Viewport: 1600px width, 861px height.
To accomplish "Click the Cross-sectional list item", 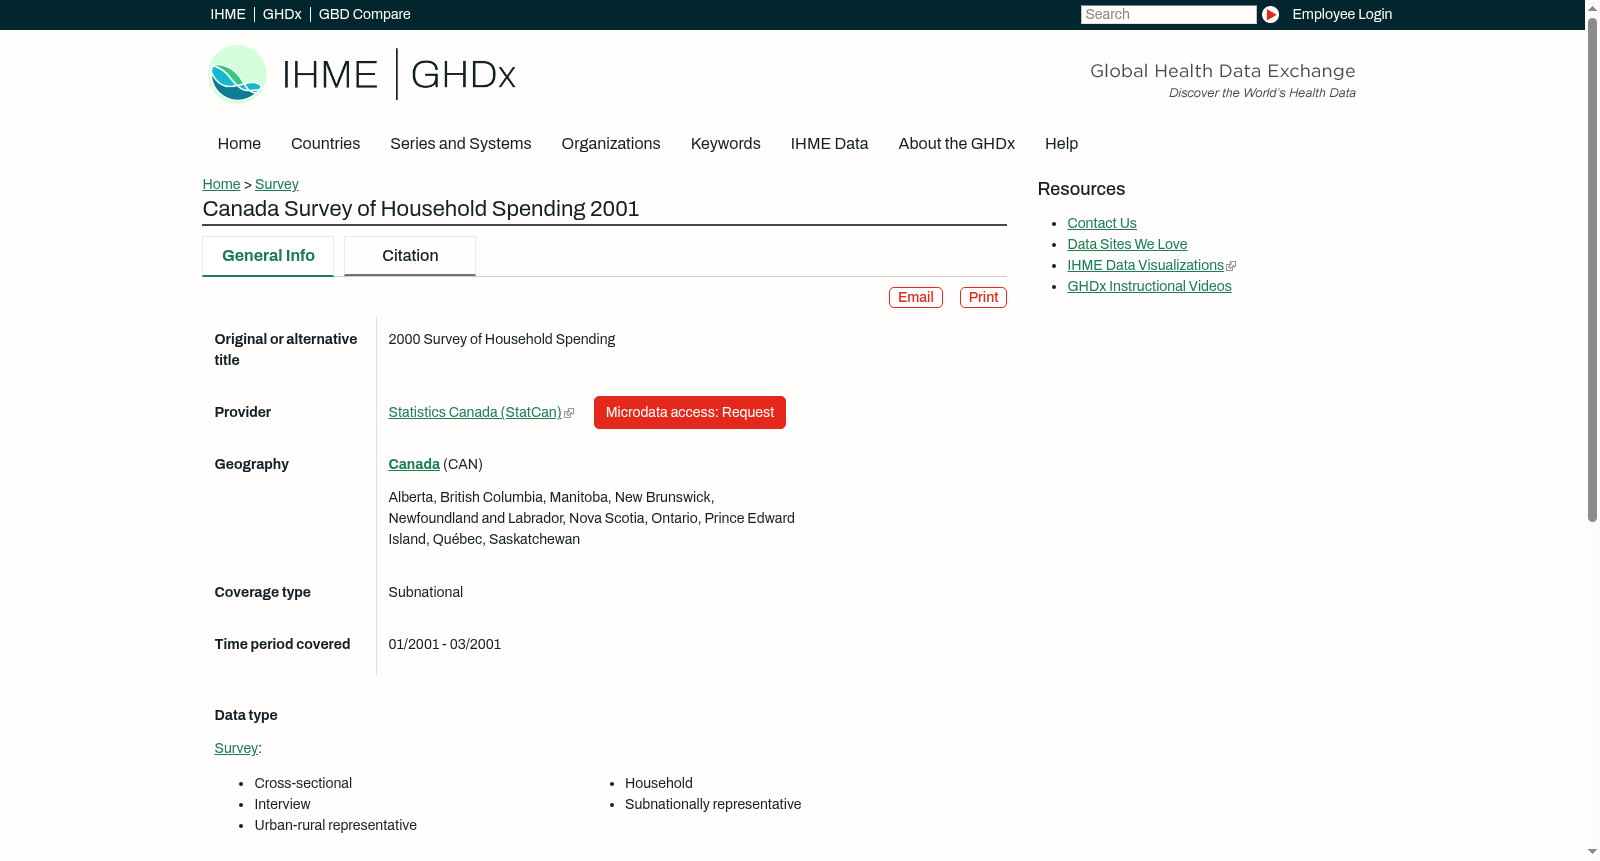I will [x=303, y=783].
